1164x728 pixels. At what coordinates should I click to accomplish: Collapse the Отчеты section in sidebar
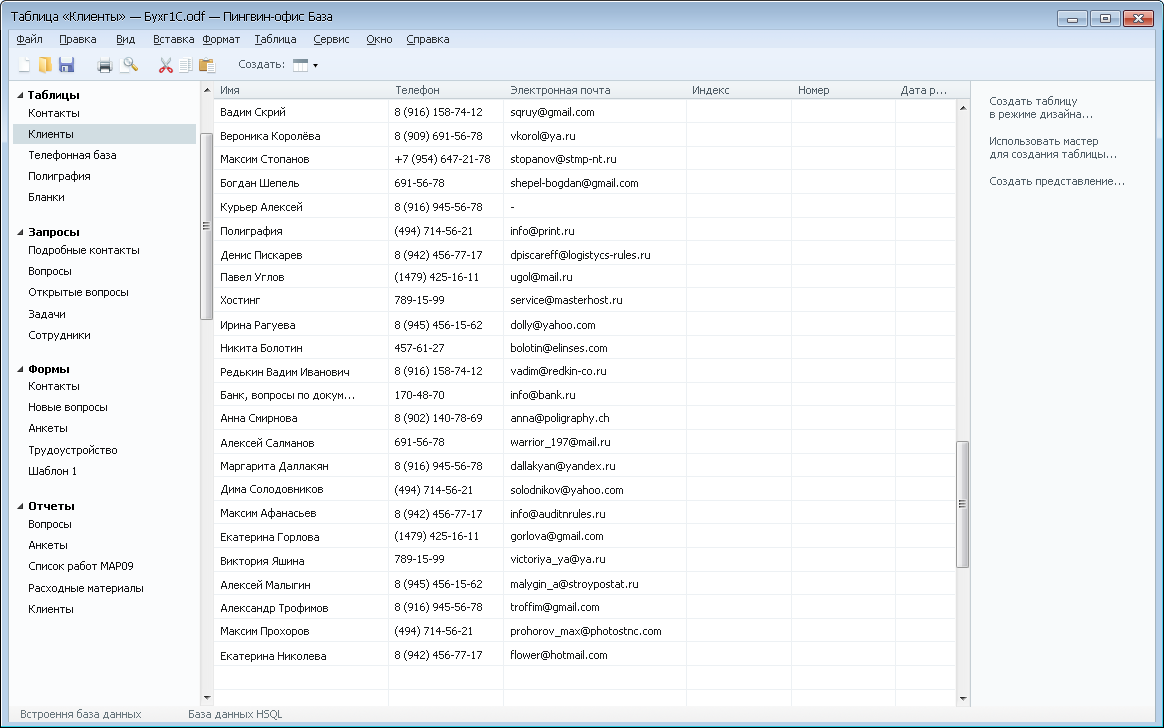point(19,506)
